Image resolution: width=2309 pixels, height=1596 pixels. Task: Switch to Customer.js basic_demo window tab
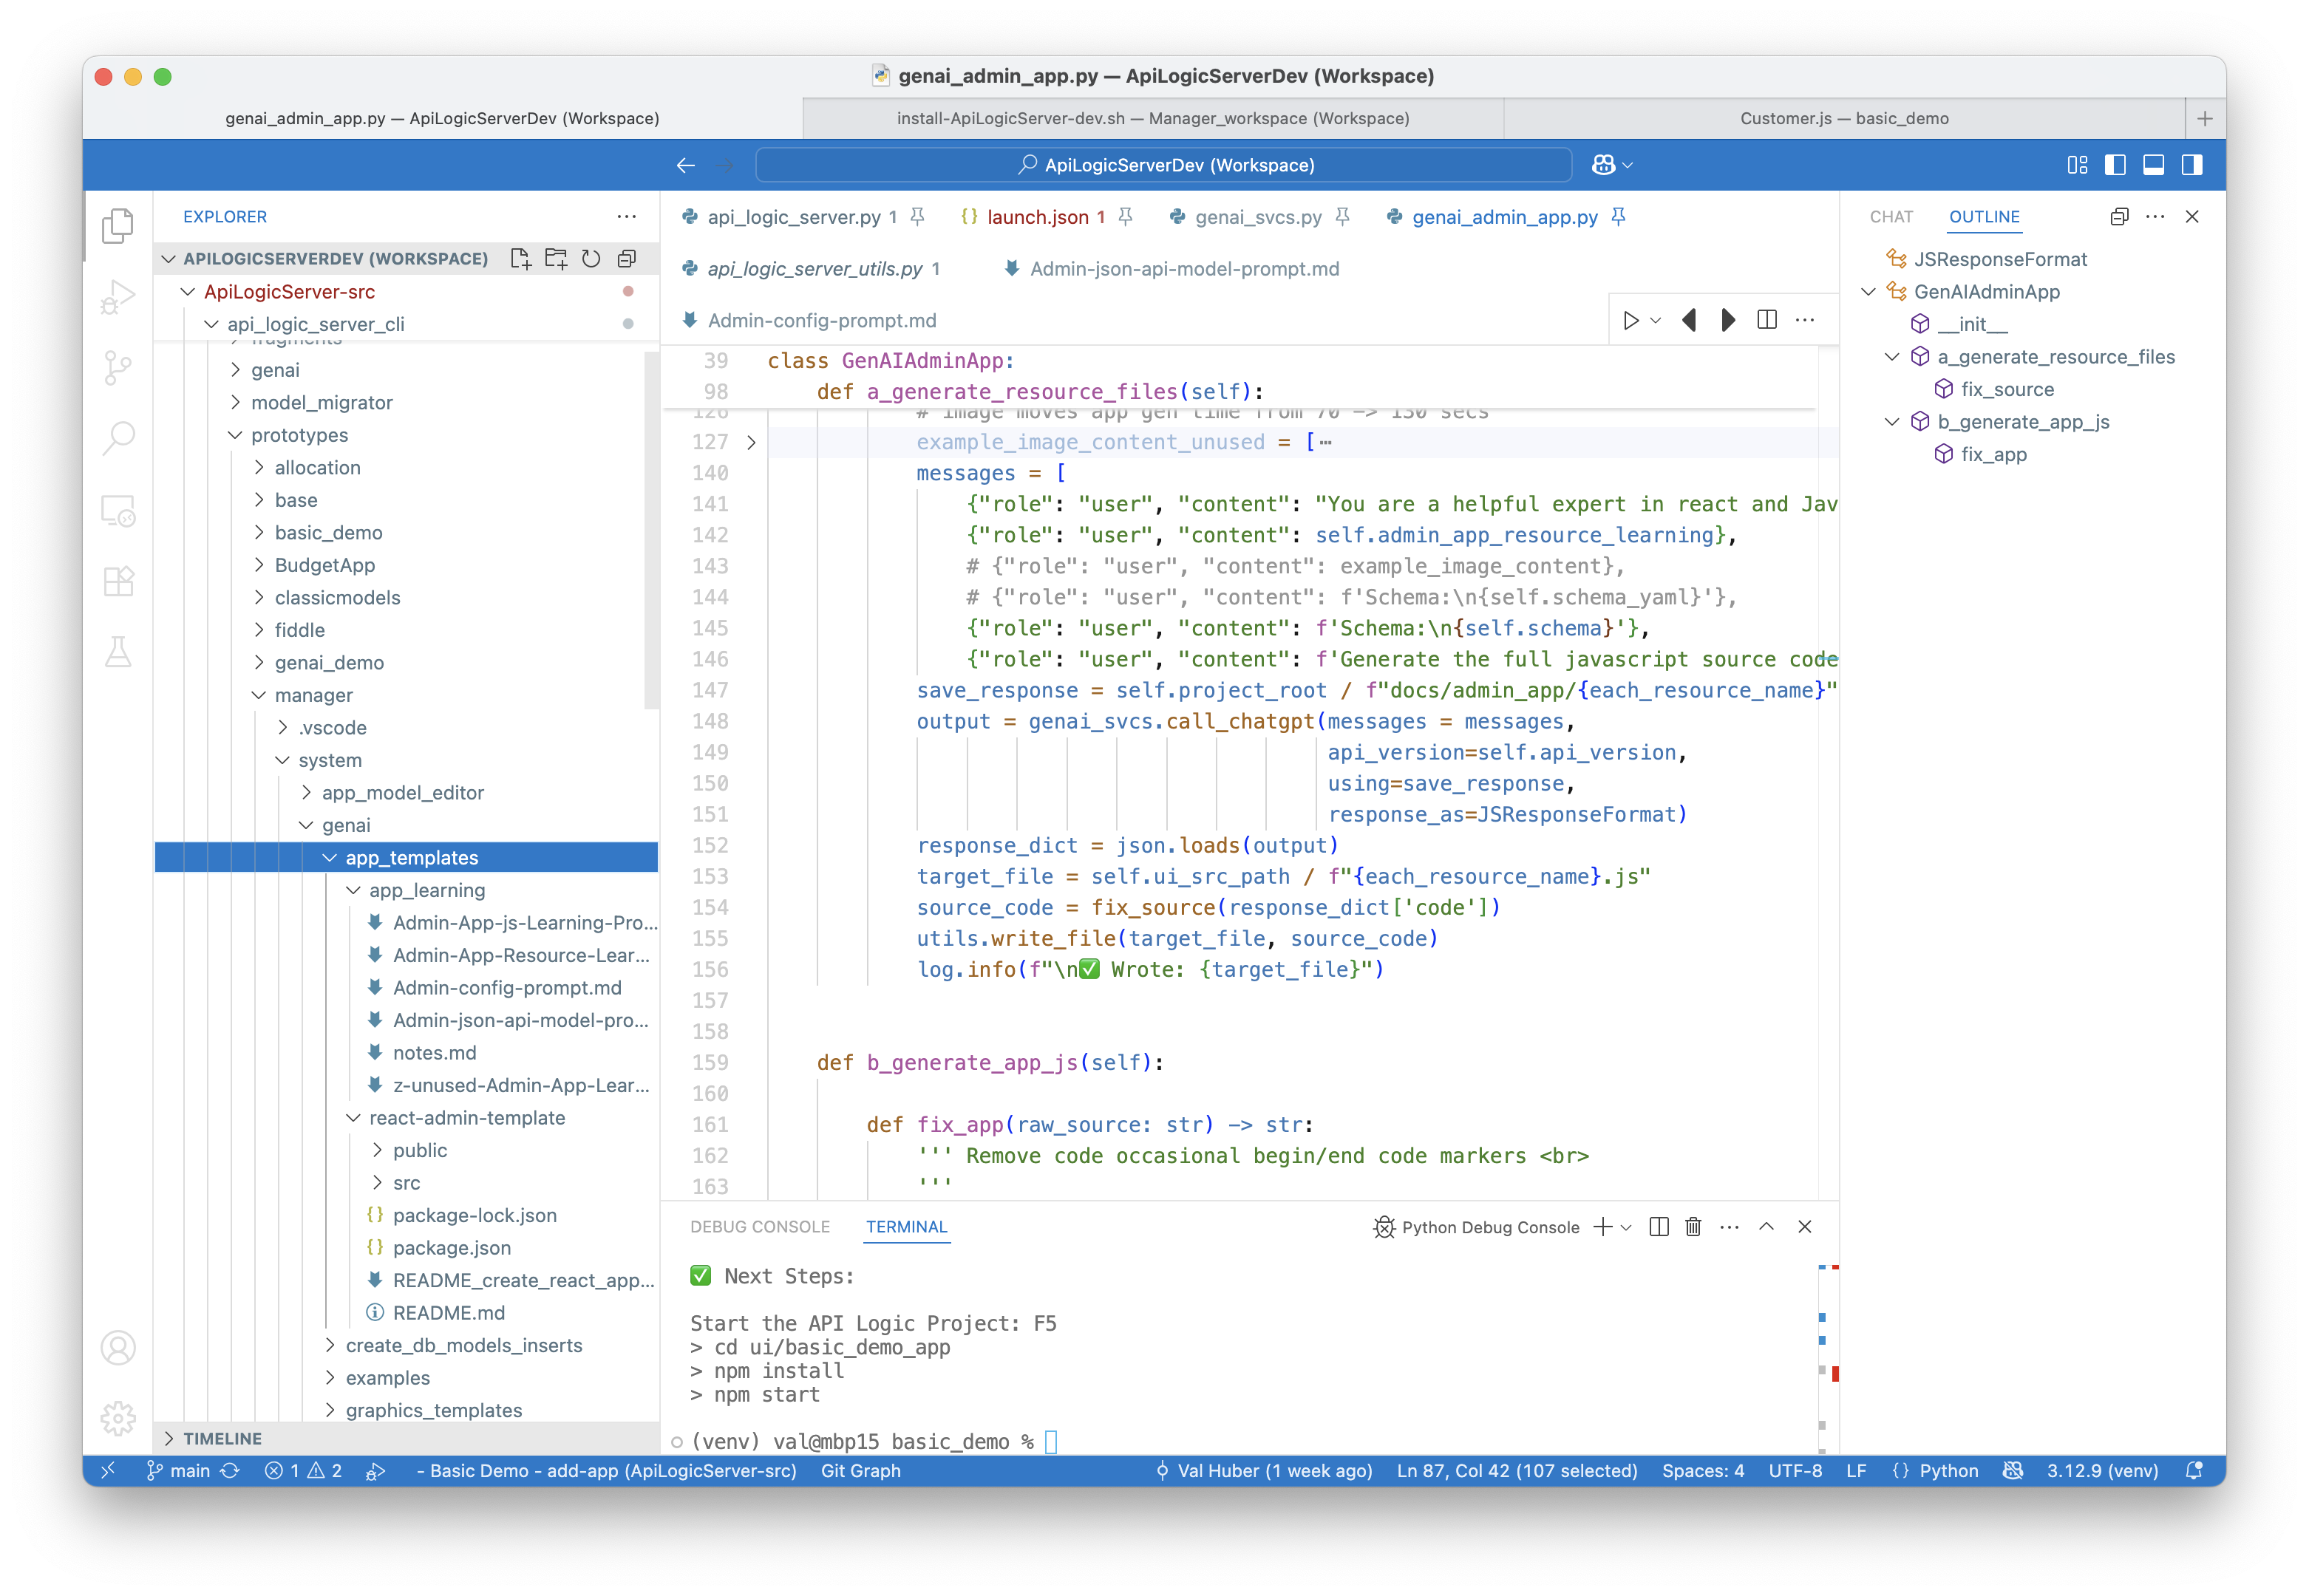coord(1844,118)
